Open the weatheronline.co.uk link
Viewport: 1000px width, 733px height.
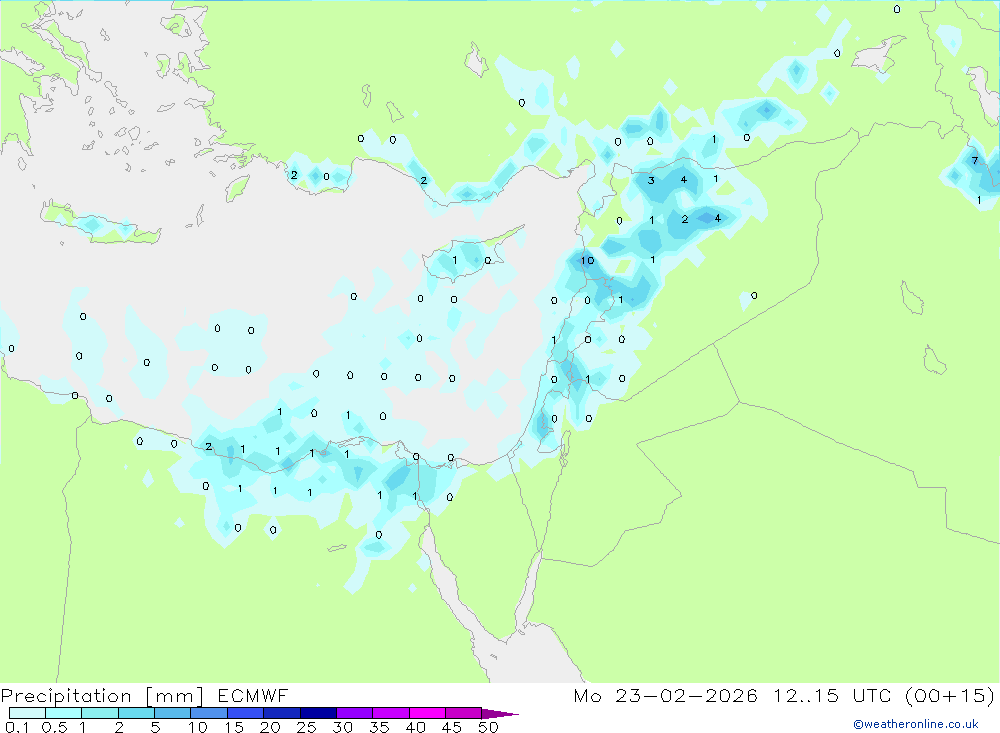pyautogui.click(x=916, y=724)
